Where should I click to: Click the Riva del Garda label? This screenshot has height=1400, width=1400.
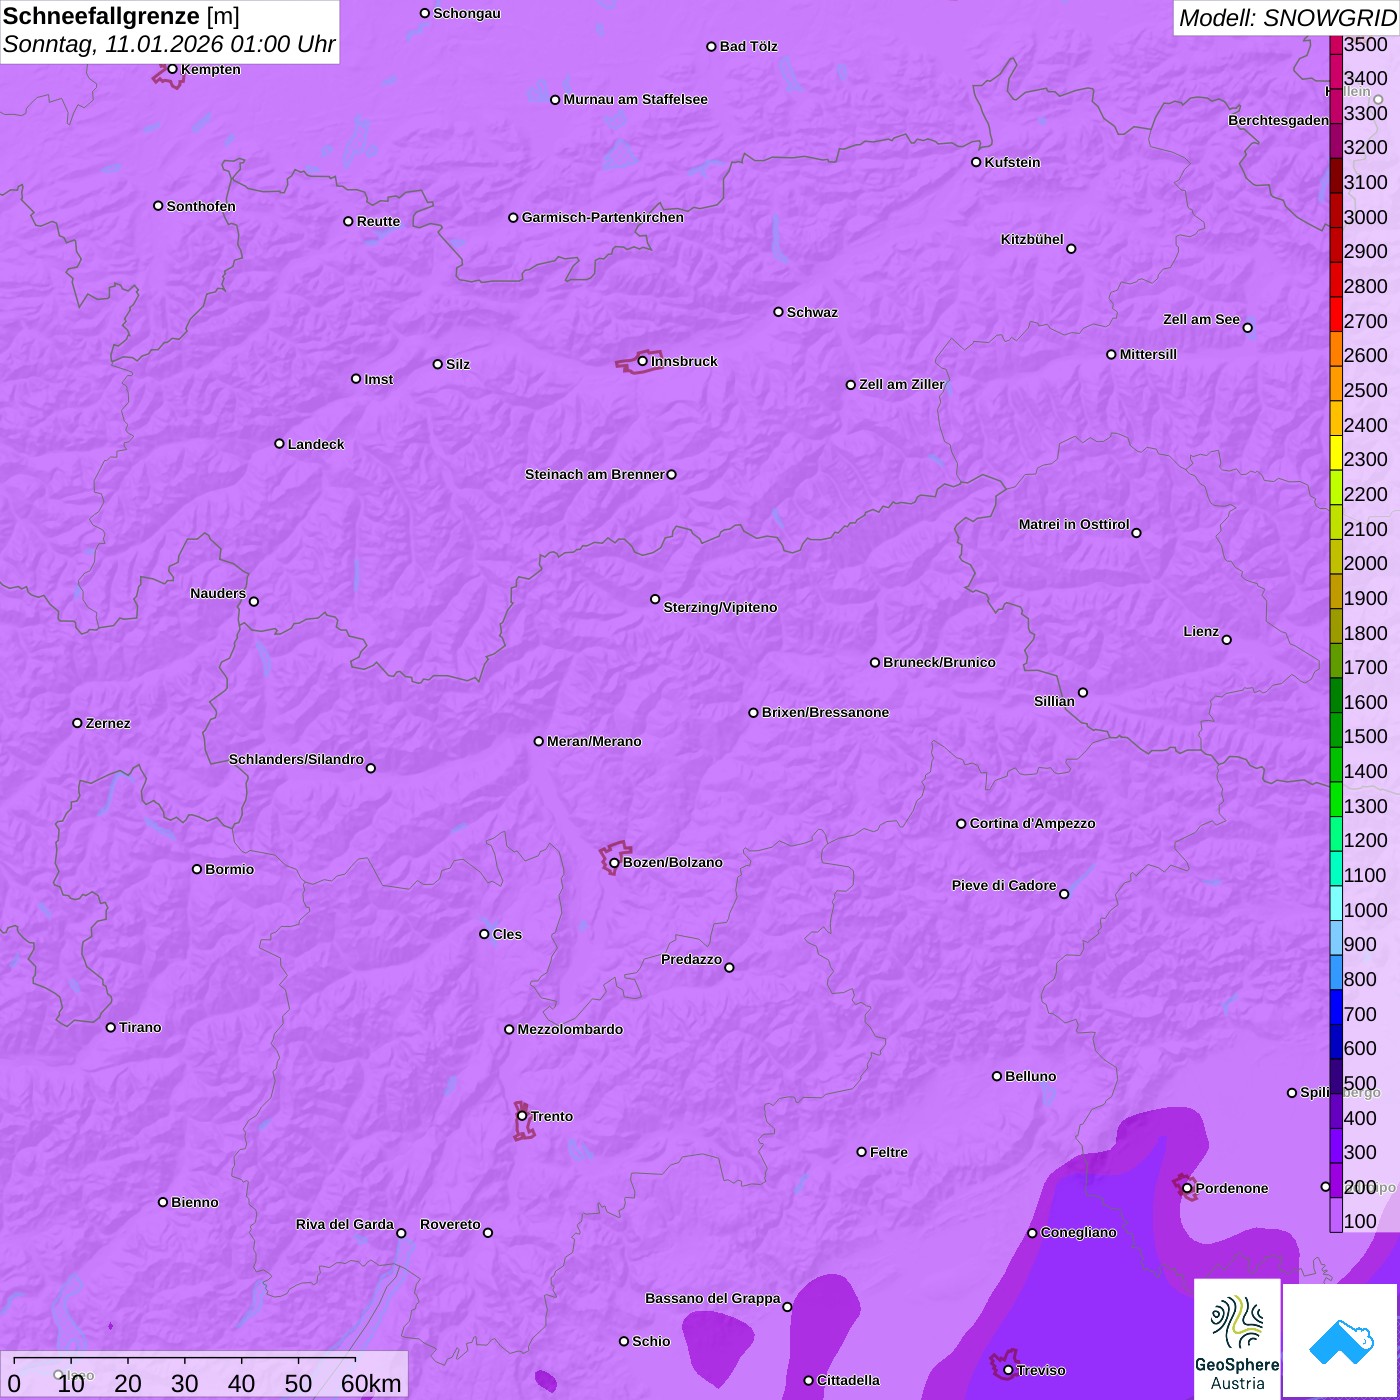(345, 1224)
